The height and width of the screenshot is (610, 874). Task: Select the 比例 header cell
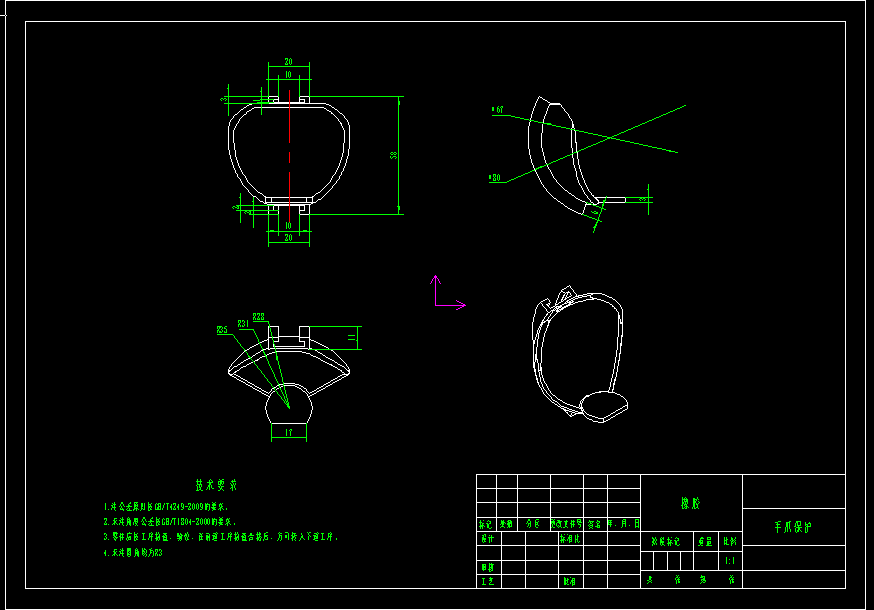[731, 541]
